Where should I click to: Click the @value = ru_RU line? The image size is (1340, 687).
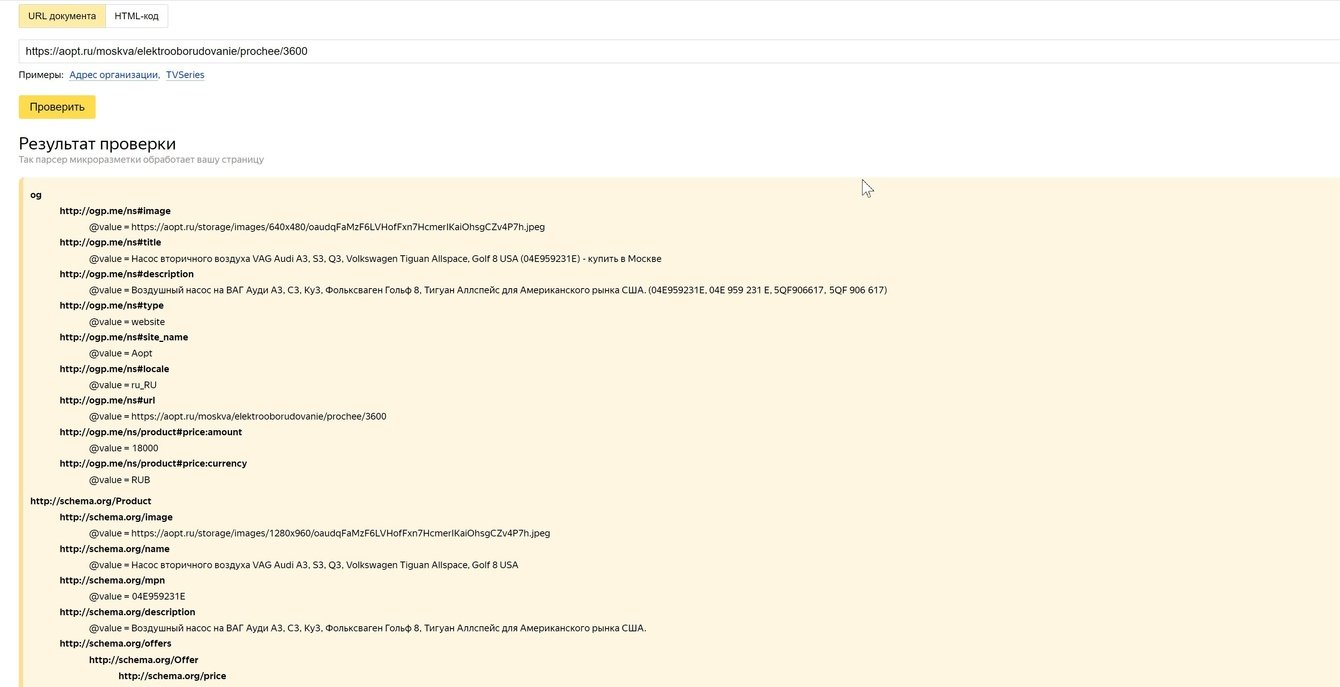pyautogui.click(x=123, y=385)
